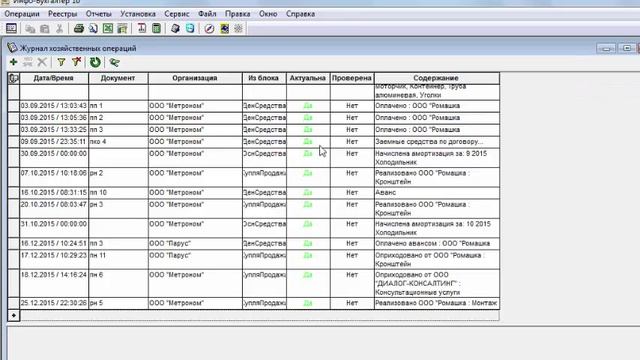Click the Организация column header

(x=195, y=78)
